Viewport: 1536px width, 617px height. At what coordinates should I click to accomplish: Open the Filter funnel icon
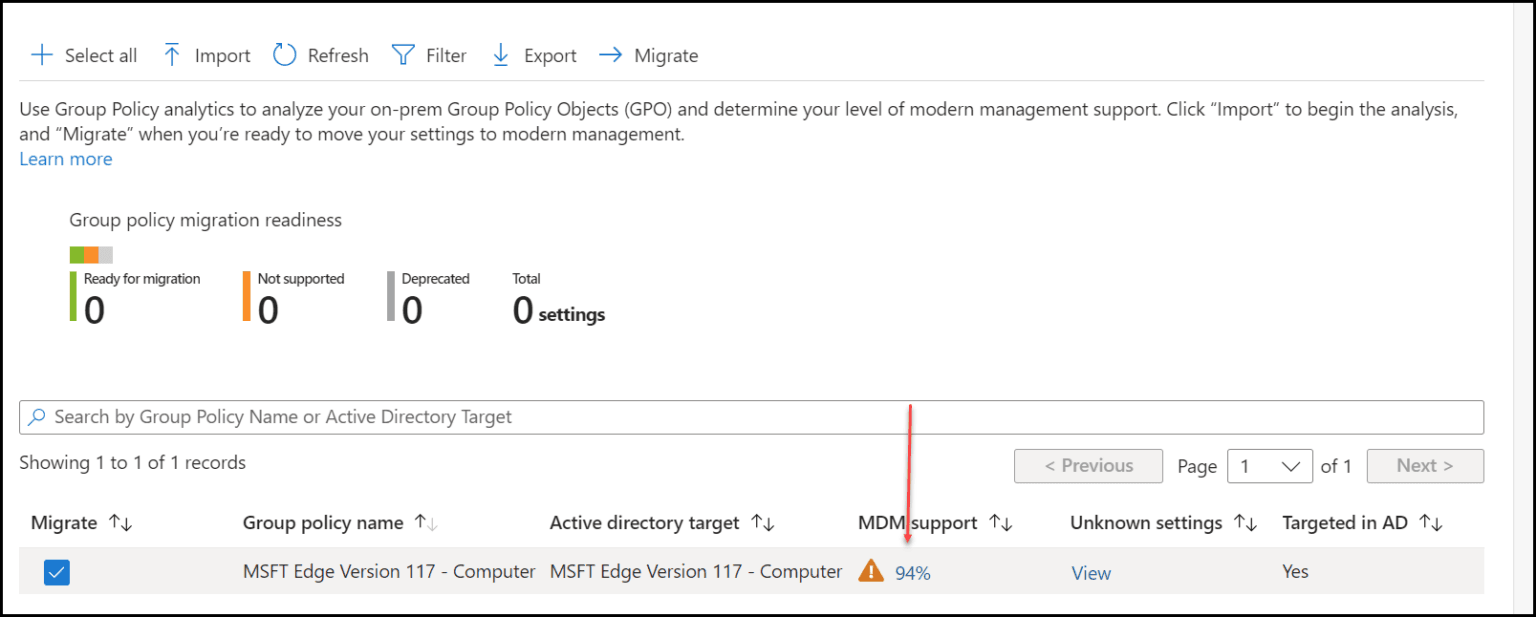tap(401, 55)
